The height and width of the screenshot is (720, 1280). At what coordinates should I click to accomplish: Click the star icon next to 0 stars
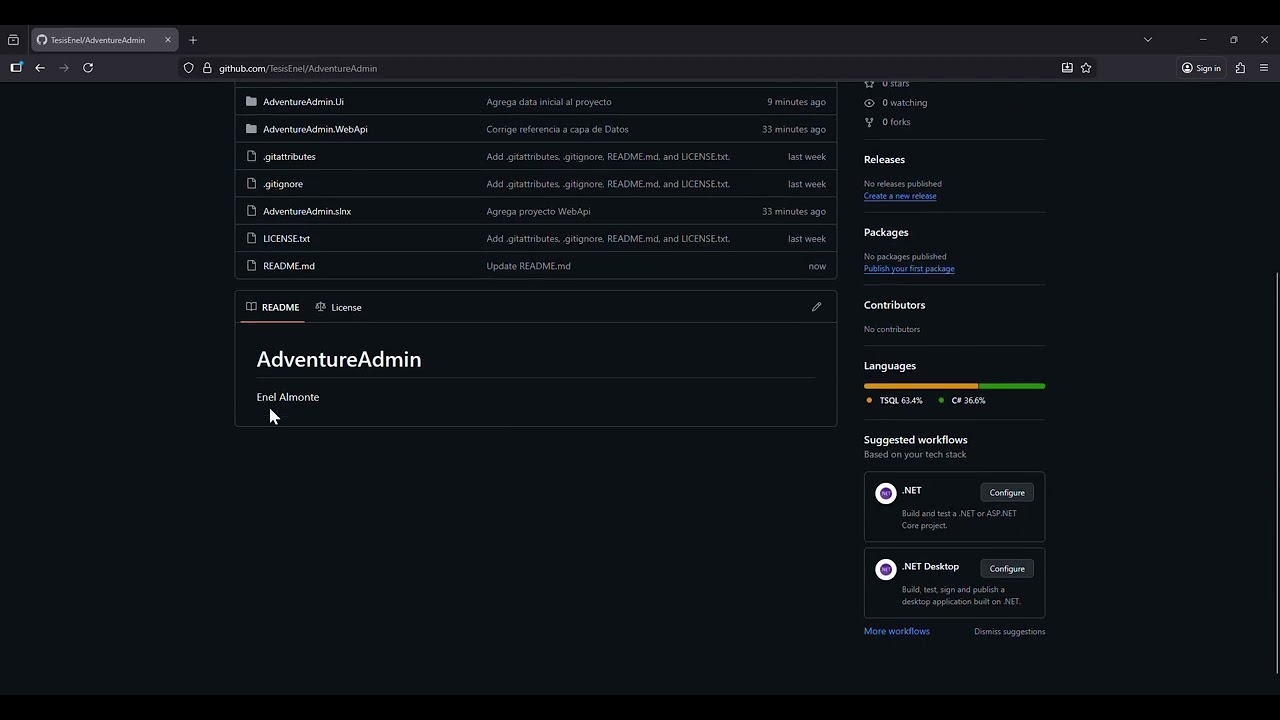coord(869,84)
